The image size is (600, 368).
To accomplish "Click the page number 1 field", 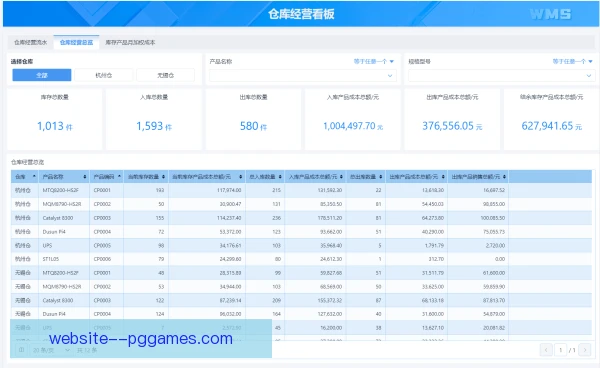I will pyautogui.click(x=561, y=350).
